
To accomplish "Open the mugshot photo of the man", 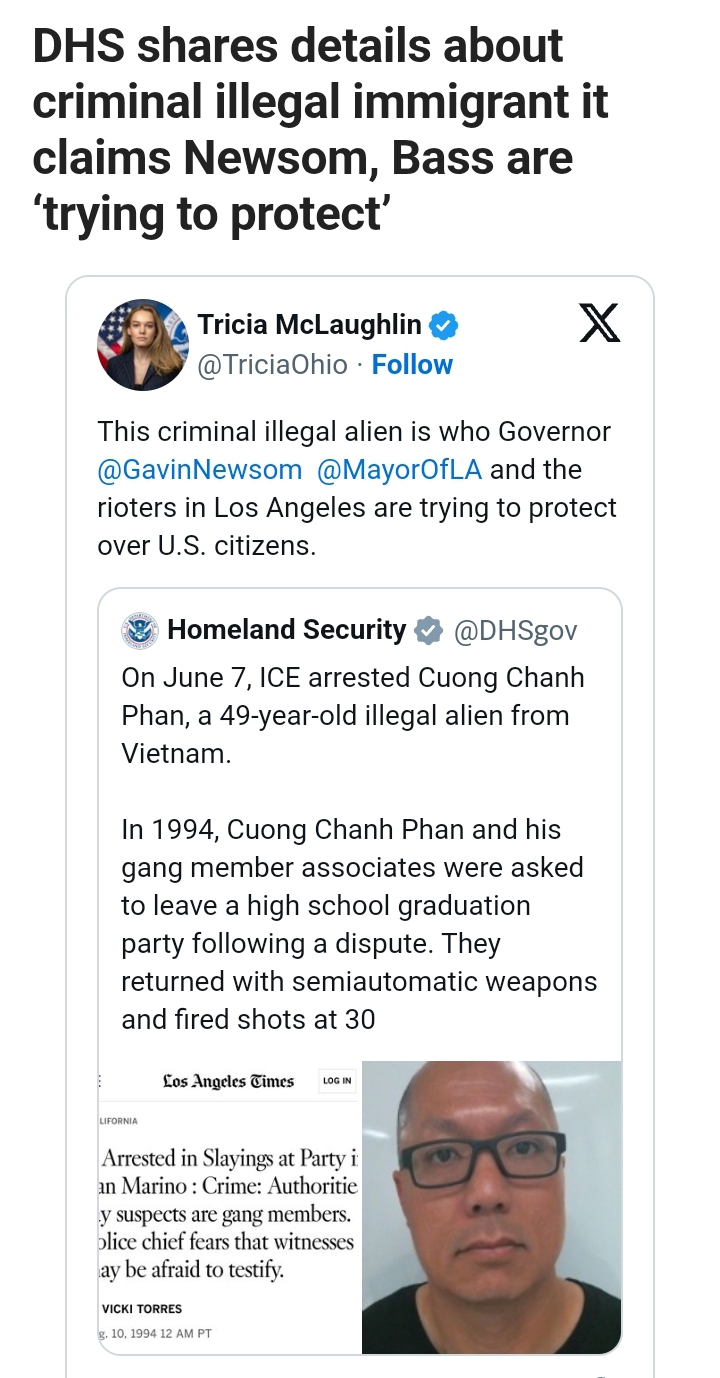I will (x=491, y=1207).
